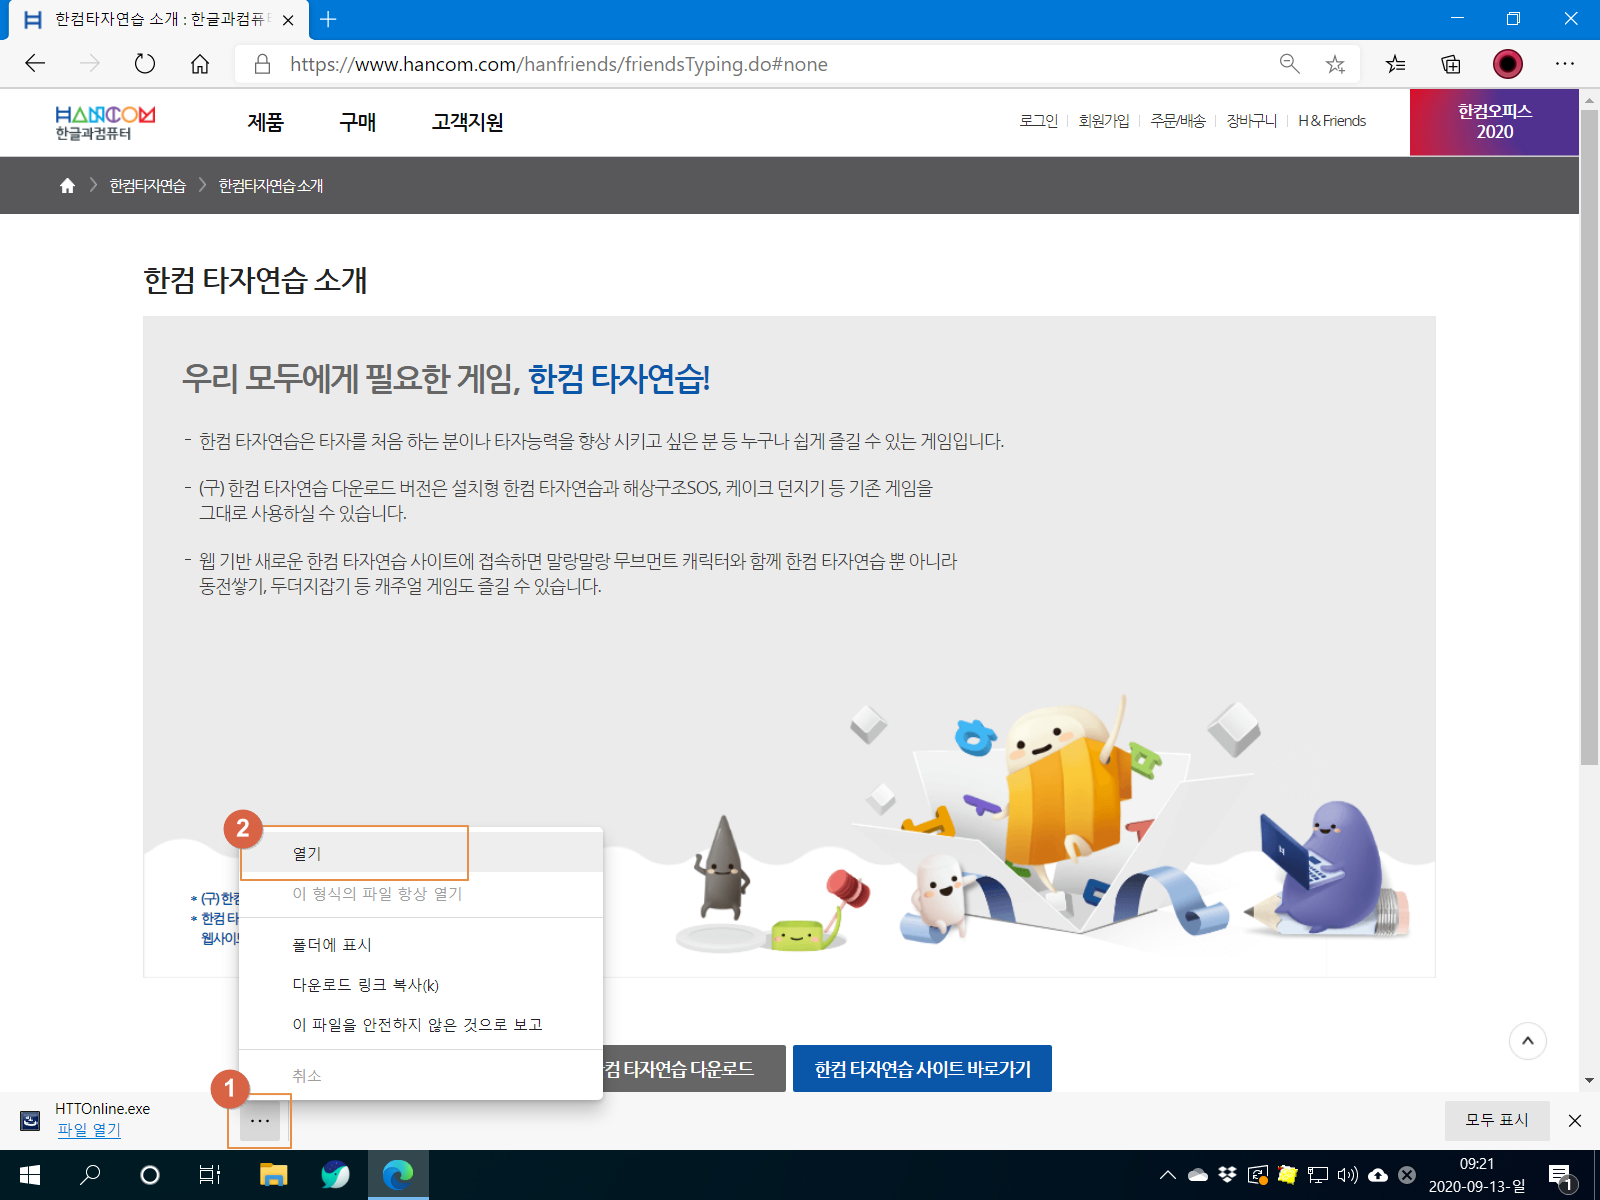Open the notification center icon
Image resolution: width=1600 pixels, height=1200 pixels.
[1561, 1177]
